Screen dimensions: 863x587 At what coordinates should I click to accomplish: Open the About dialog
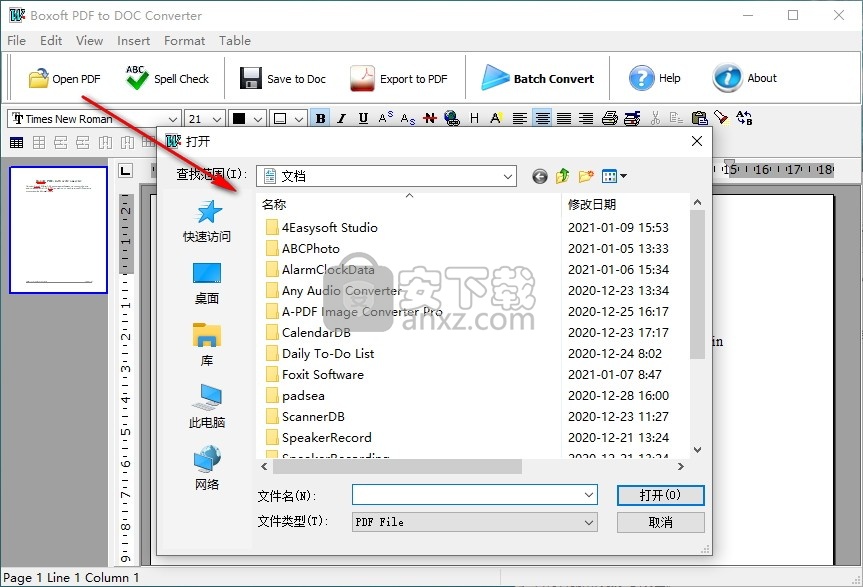coord(745,78)
